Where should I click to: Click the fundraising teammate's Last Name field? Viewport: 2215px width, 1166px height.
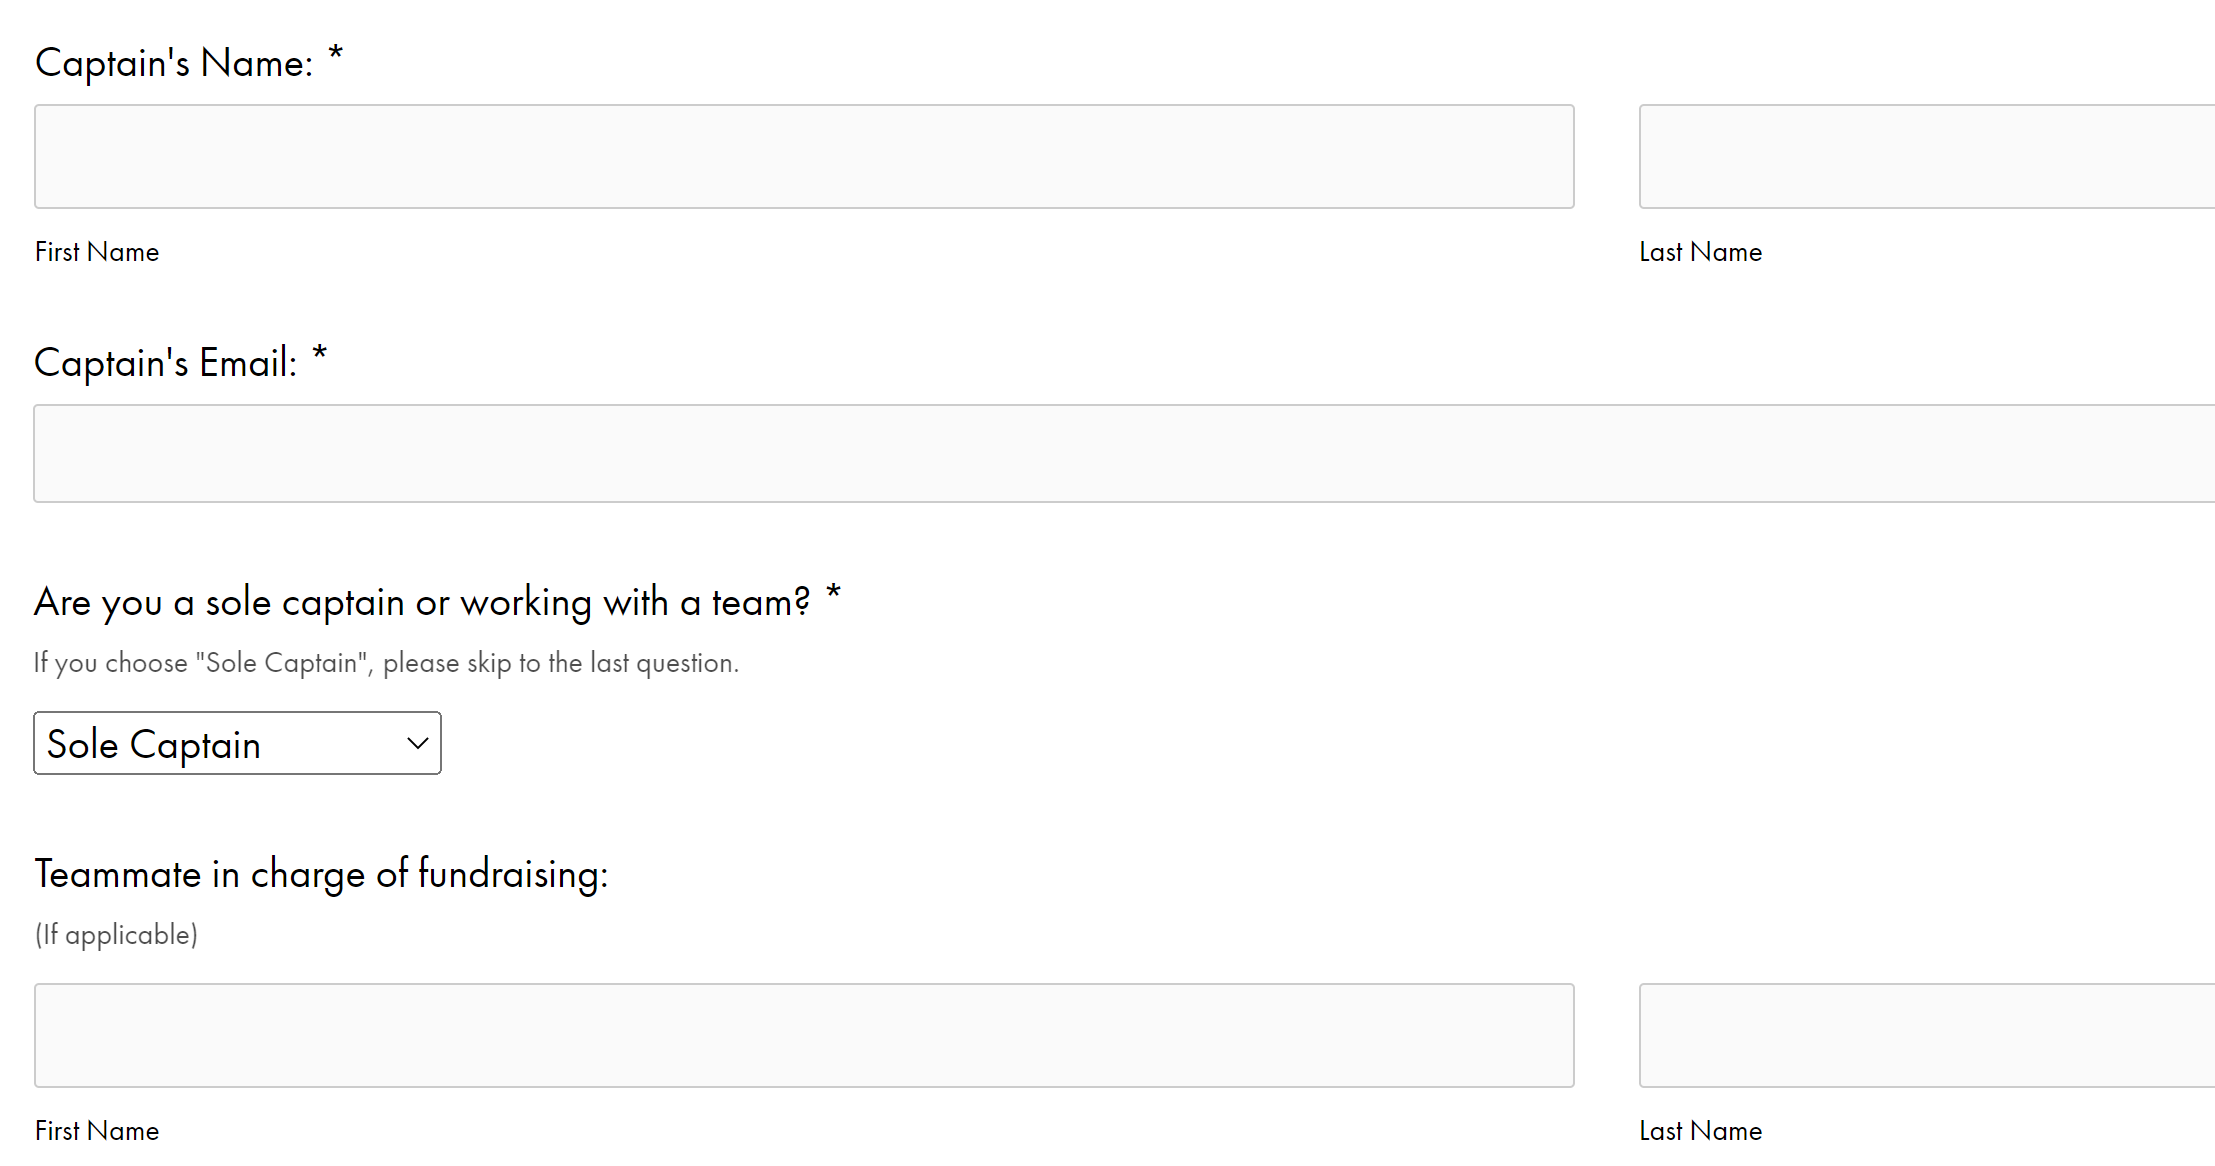[x=1926, y=1035]
